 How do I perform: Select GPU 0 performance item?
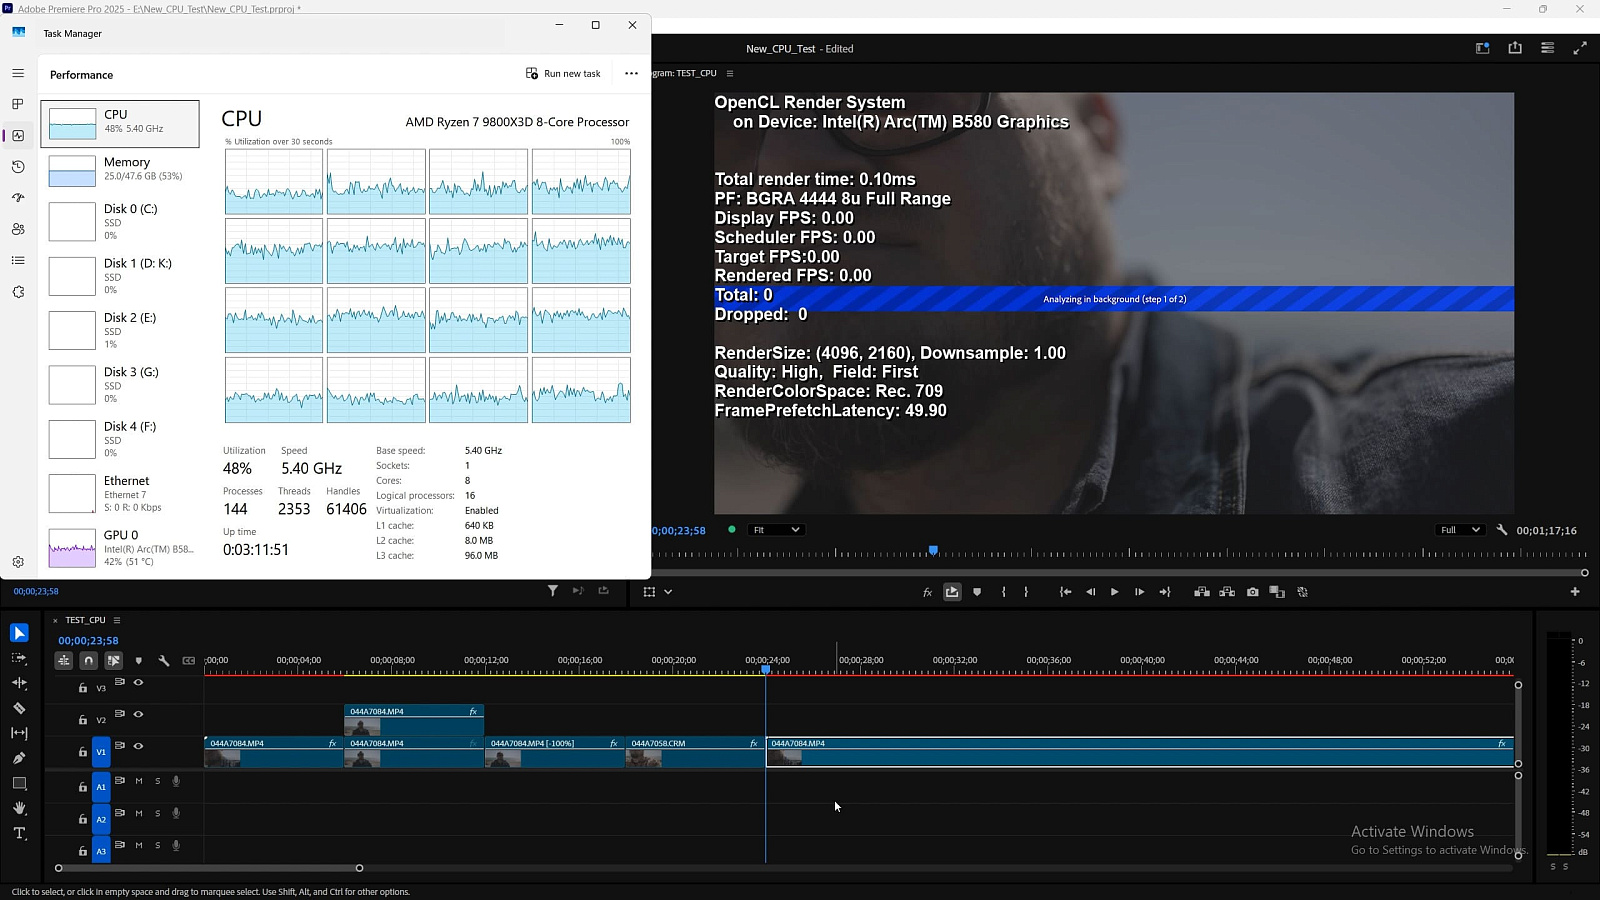click(x=120, y=548)
